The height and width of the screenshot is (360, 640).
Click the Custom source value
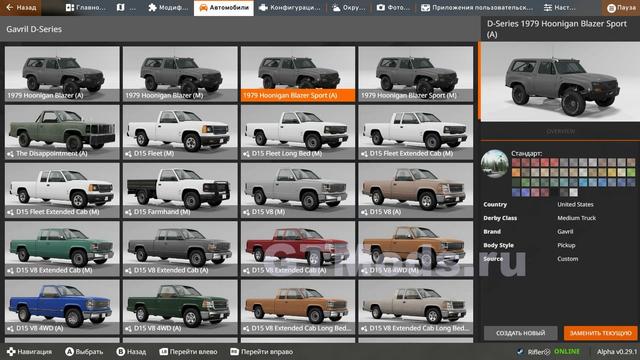pyautogui.click(x=567, y=259)
